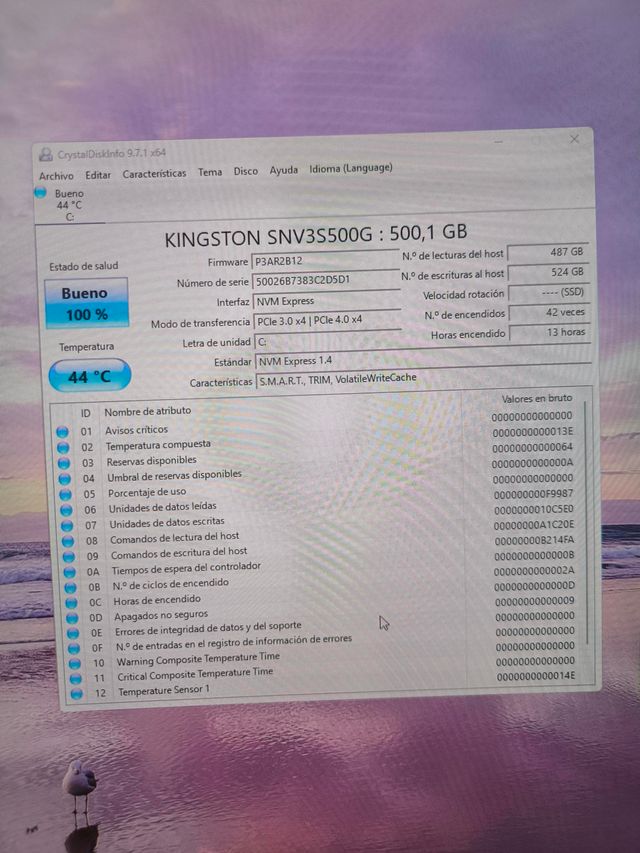Viewport: 640px width, 853px height.
Task: Click the 44 °C temperature button
Action: click(x=89, y=377)
